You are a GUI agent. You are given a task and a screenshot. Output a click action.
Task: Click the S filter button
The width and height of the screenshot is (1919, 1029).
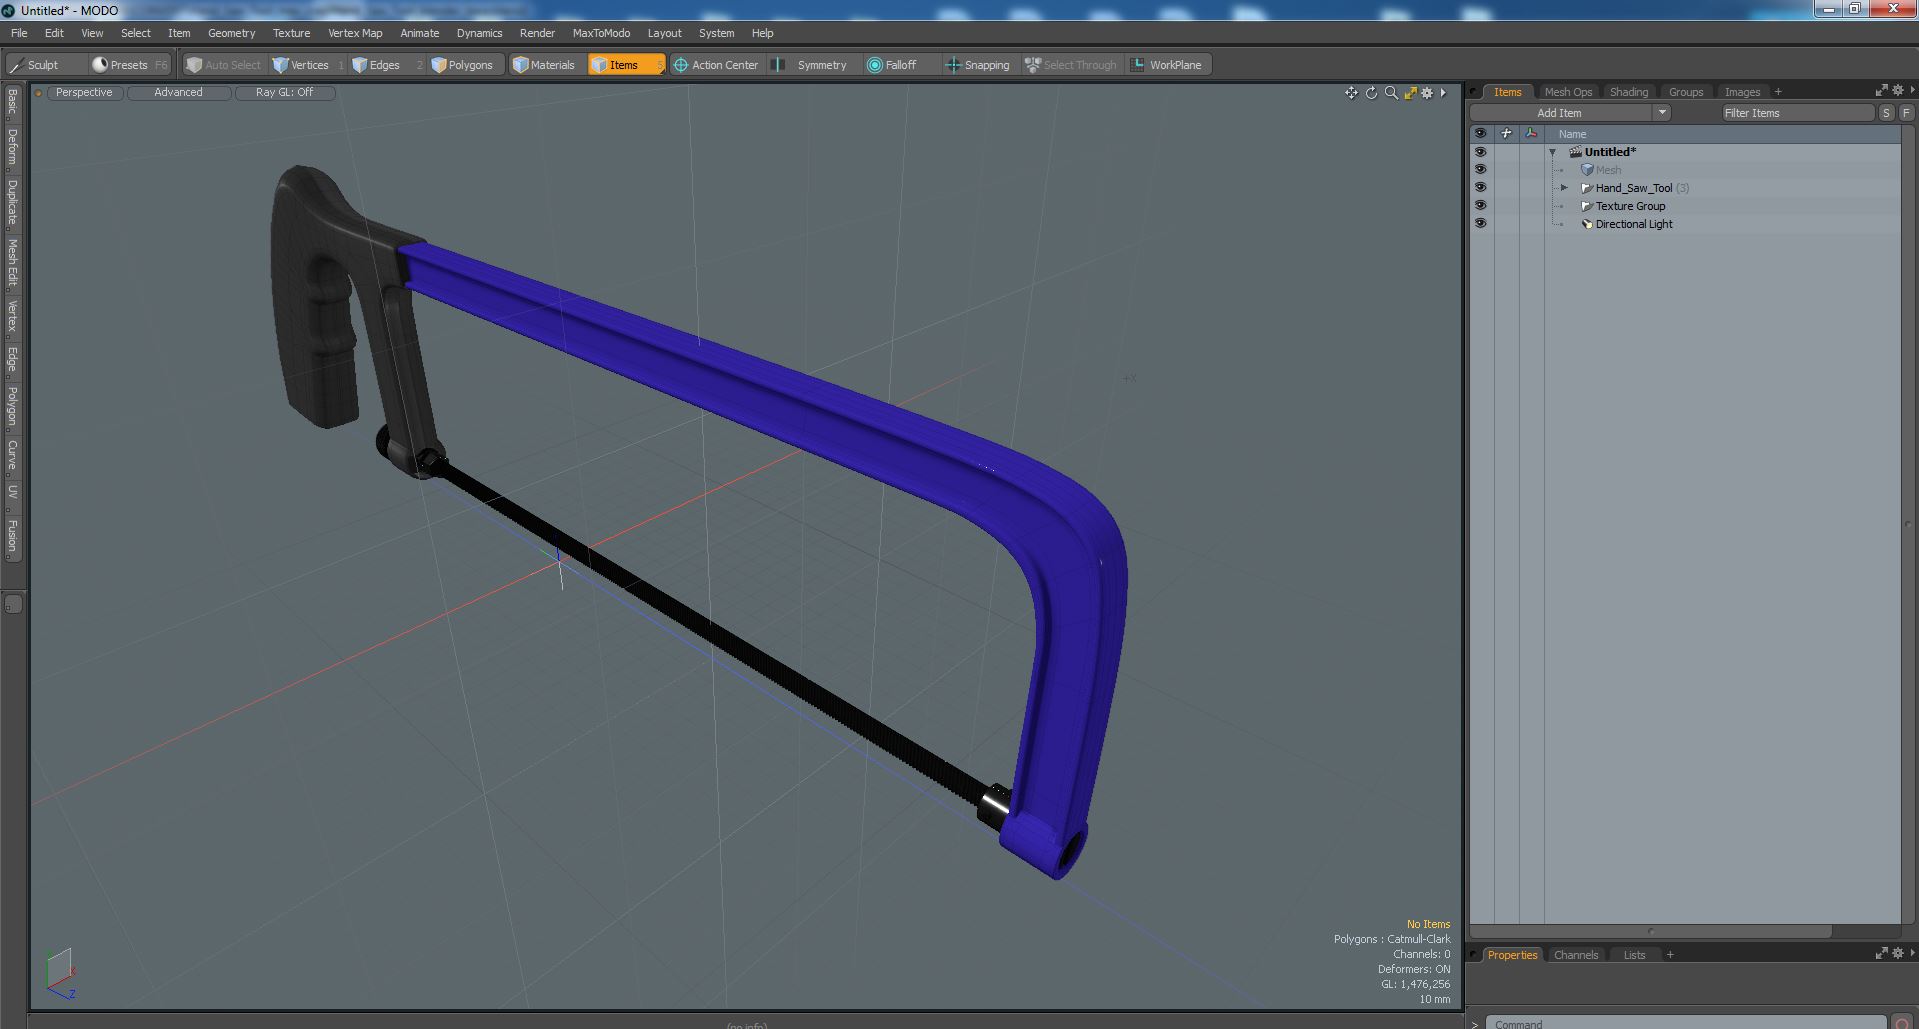coord(1886,113)
